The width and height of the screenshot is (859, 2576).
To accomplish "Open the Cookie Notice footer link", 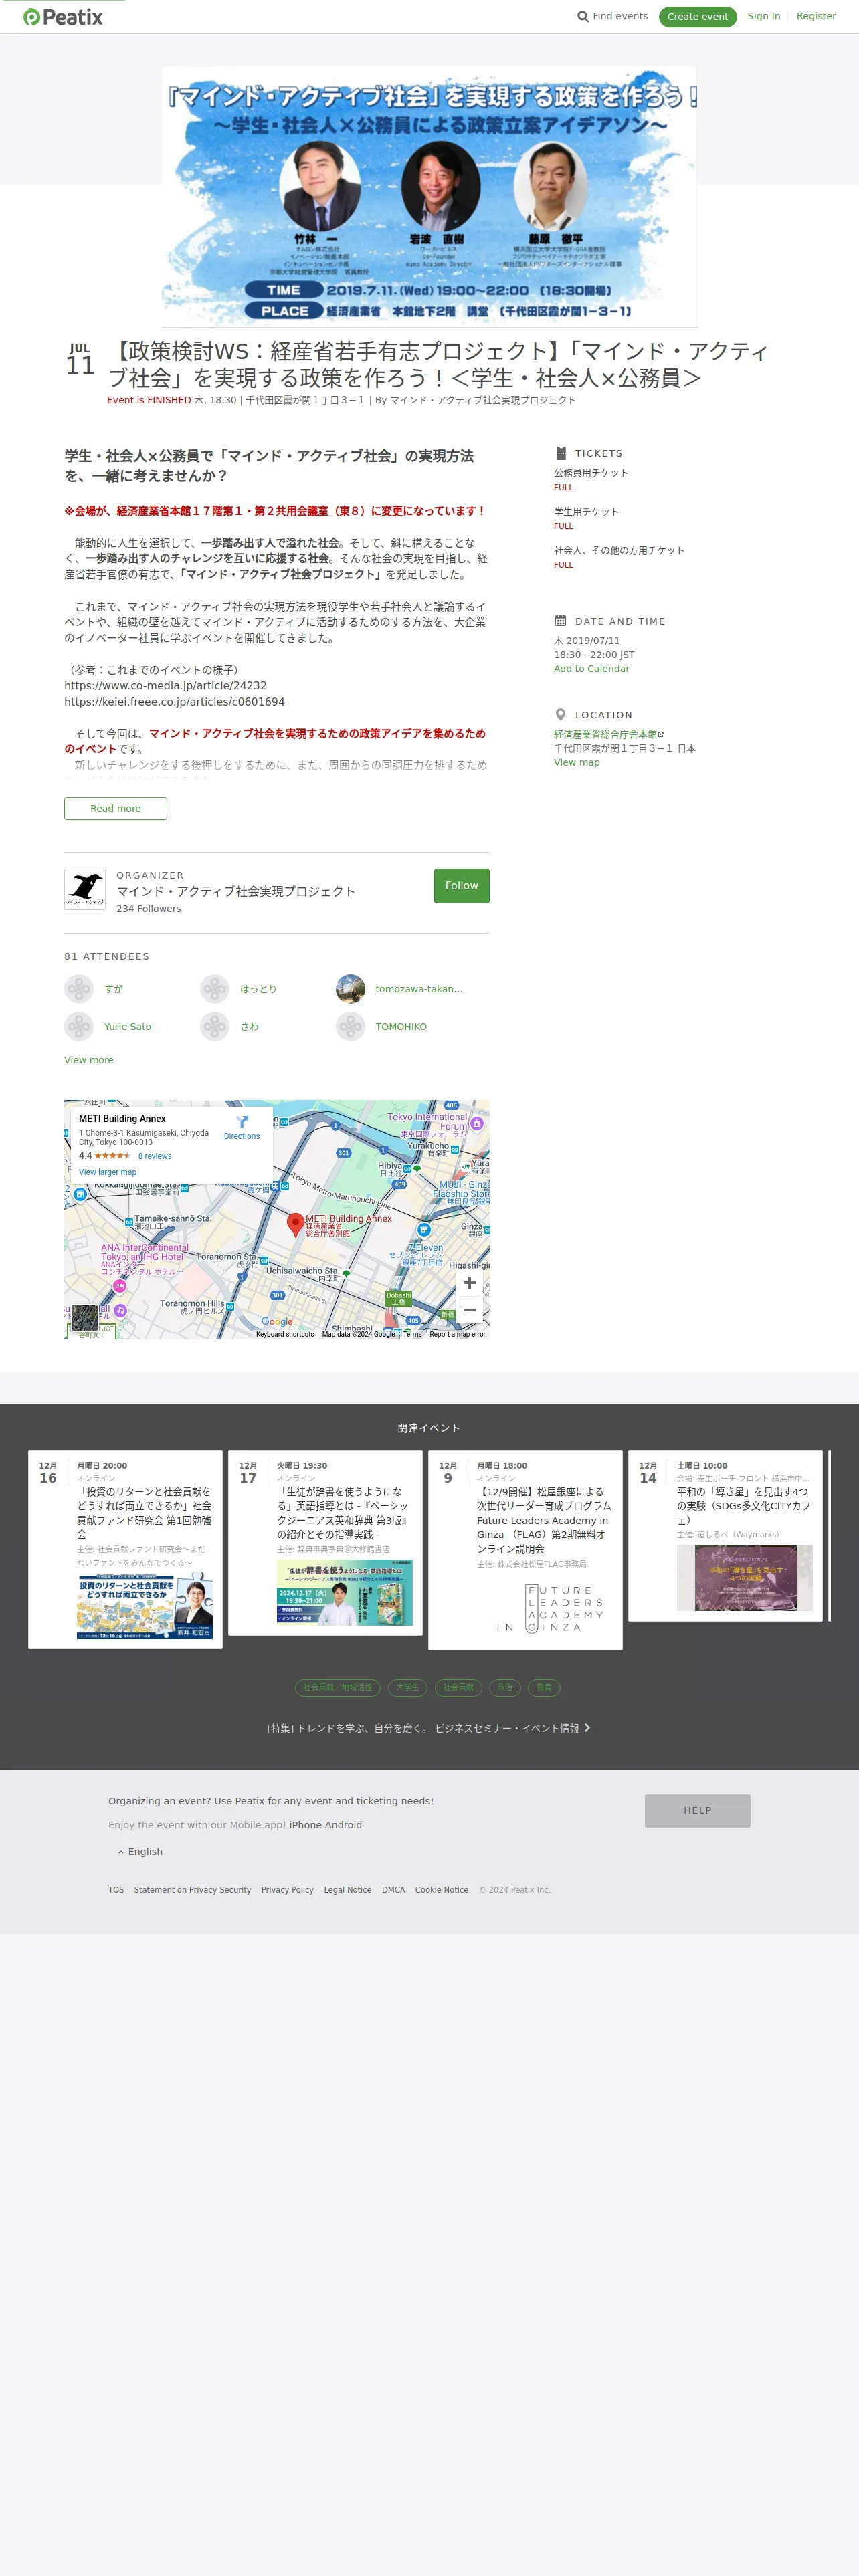I will [x=441, y=1890].
